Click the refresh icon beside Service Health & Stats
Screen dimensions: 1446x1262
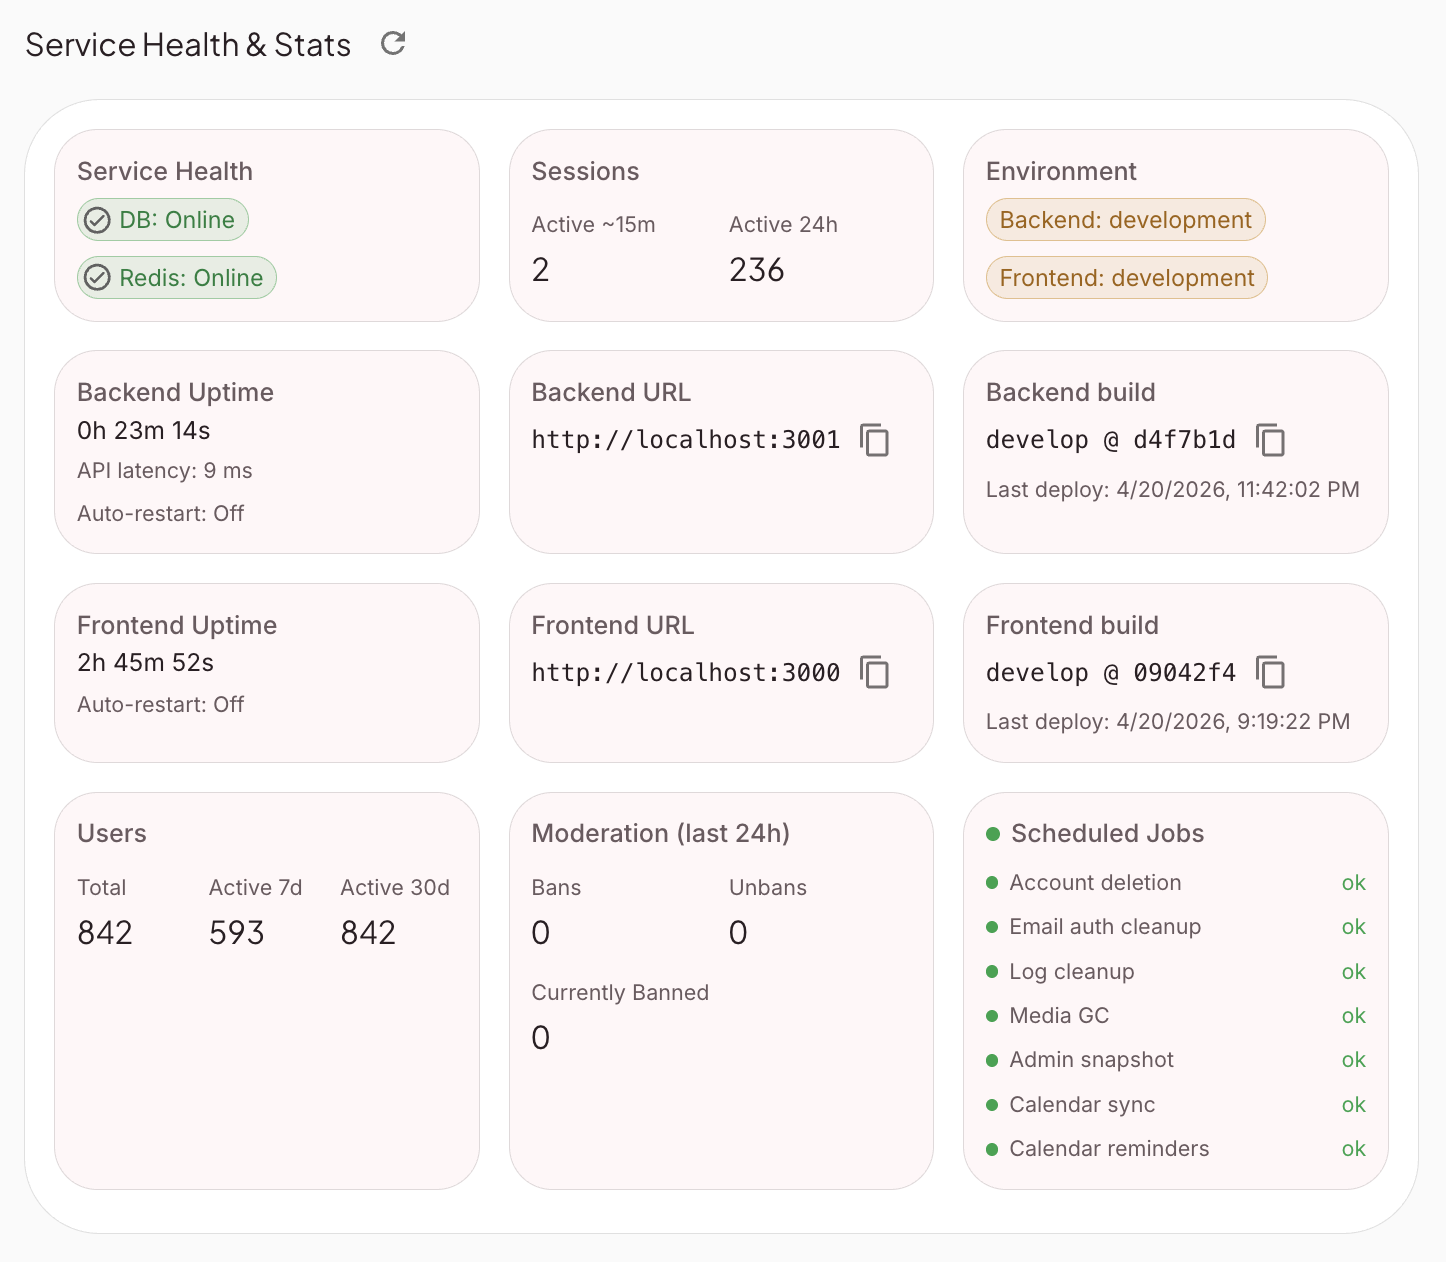click(x=393, y=43)
